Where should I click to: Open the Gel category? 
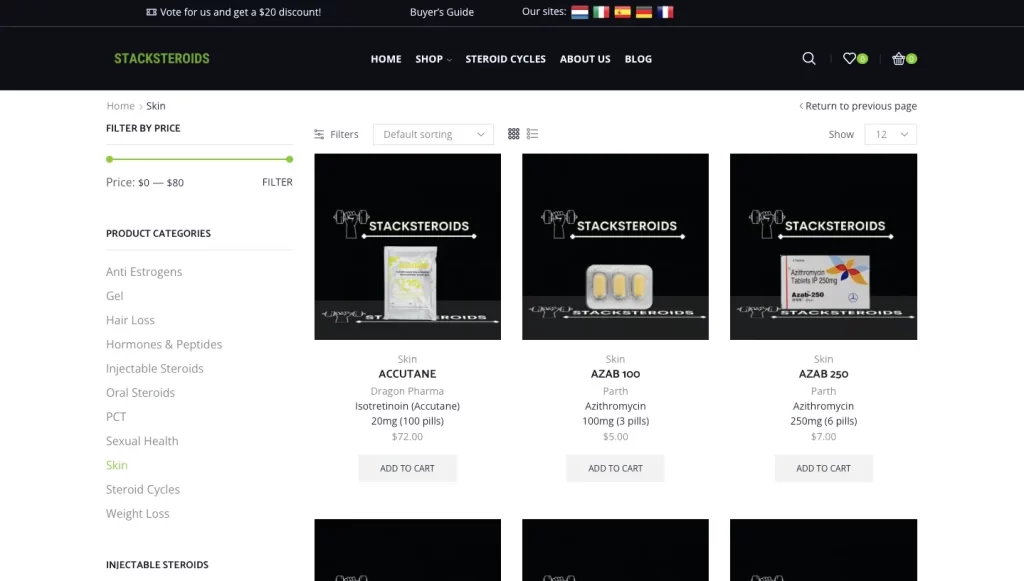pyautogui.click(x=114, y=296)
